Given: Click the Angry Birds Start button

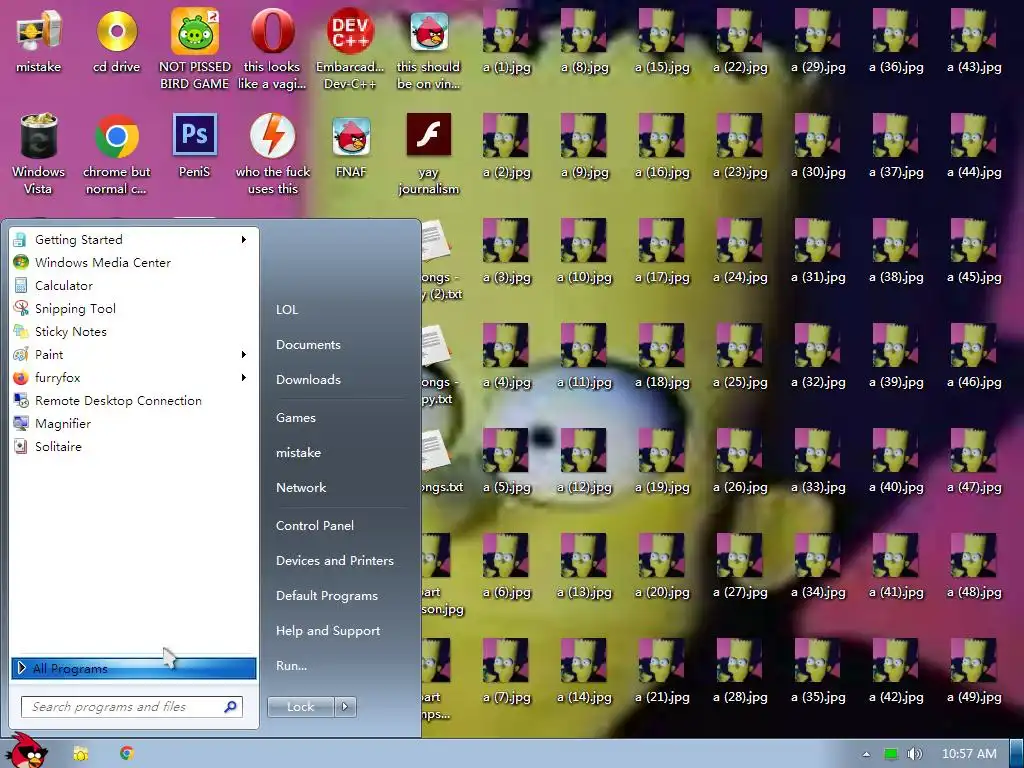Looking at the screenshot, I should [x=26, y=751].
